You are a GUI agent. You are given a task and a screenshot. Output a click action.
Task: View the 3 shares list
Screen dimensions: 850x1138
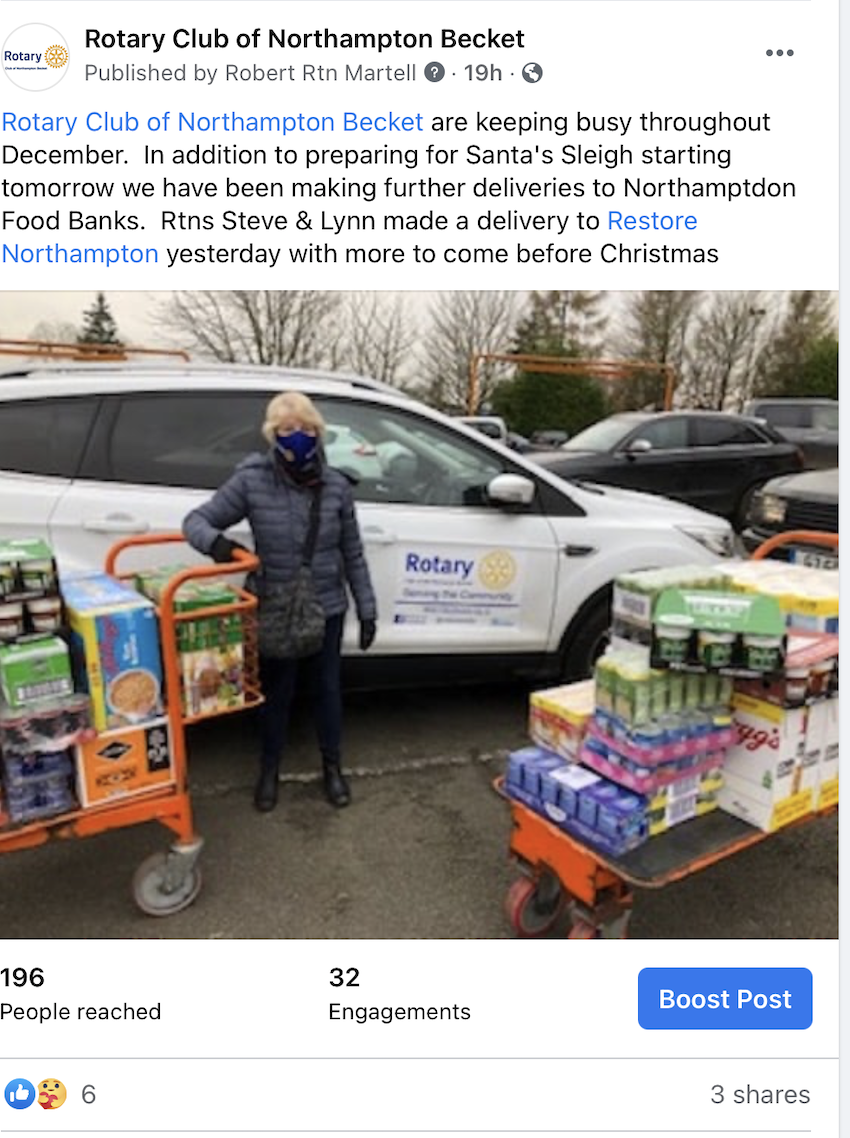tap(760, 1094)
